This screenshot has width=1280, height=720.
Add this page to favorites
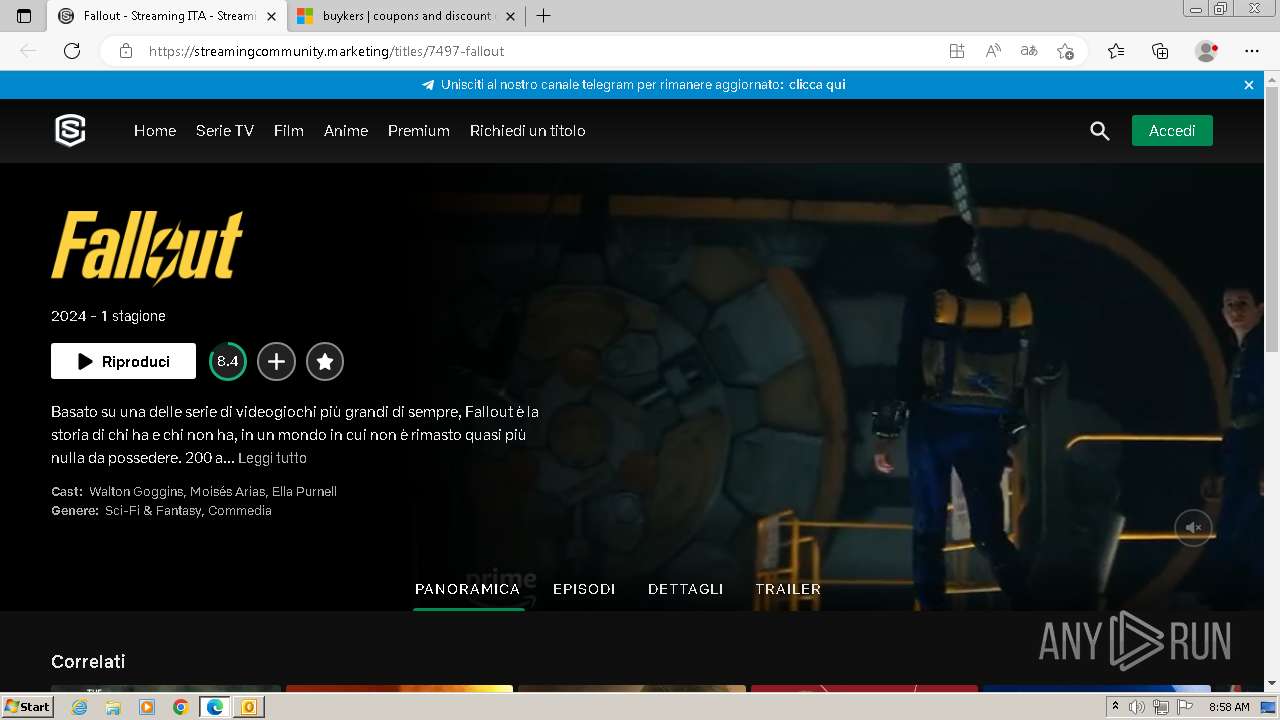pyautogui.click(x=1066, y=51)
